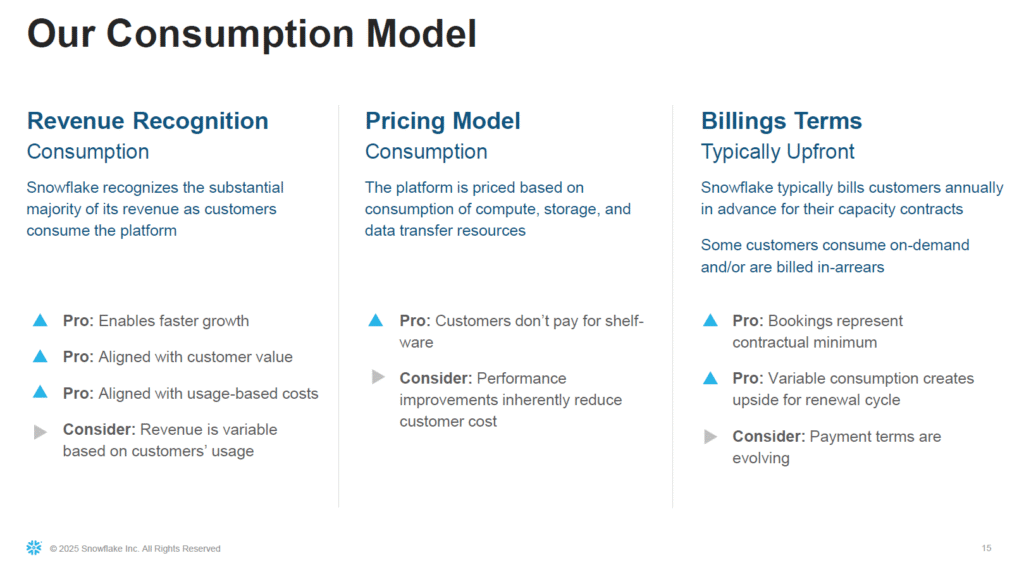Click gray arrow beside 'Payment terms are evolving'
Viewport: 1024px width, 565px height.
711,436
